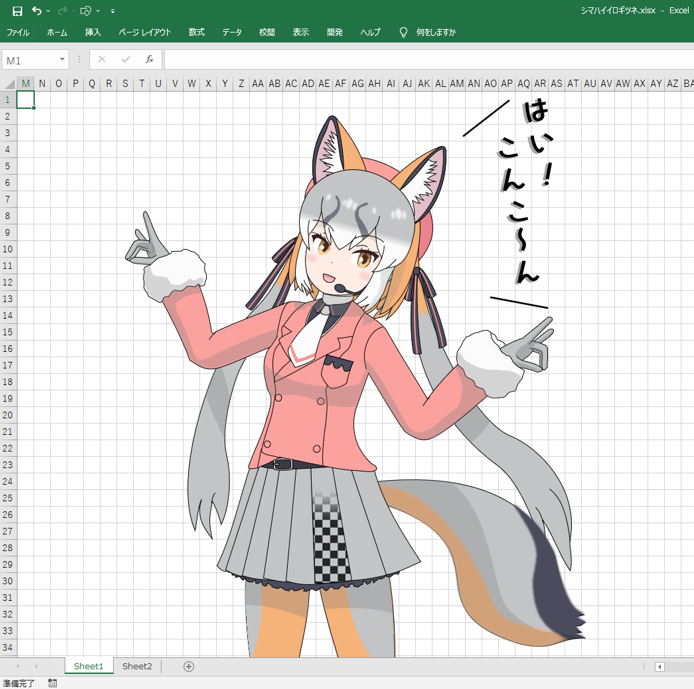Open Customize Quick Access Toolbar dropdown
The height and width of the screenshot is (689, 694).
coord(112,11)
